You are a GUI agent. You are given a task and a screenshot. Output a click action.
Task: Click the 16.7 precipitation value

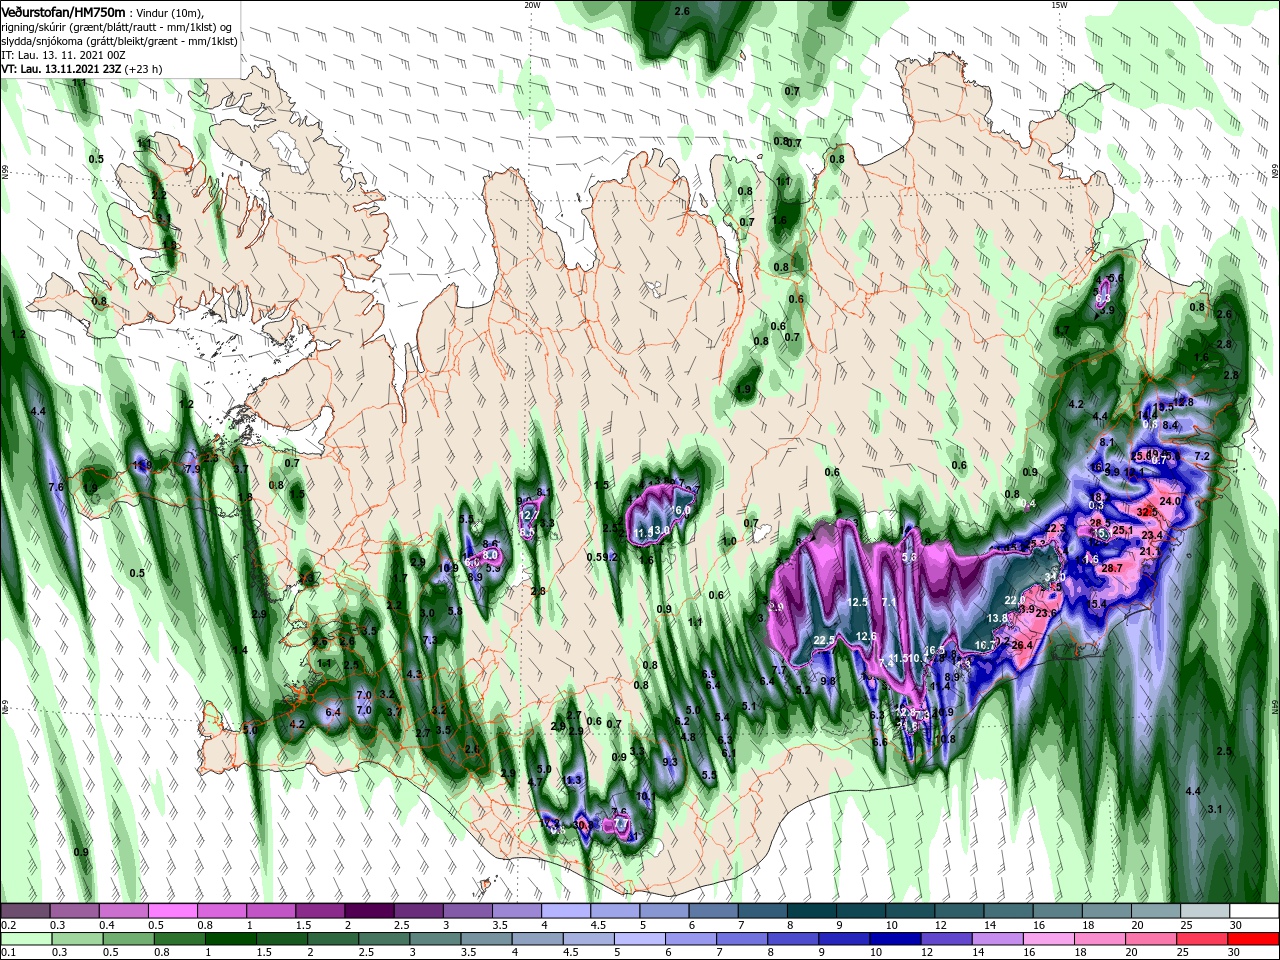click(985, 646)
